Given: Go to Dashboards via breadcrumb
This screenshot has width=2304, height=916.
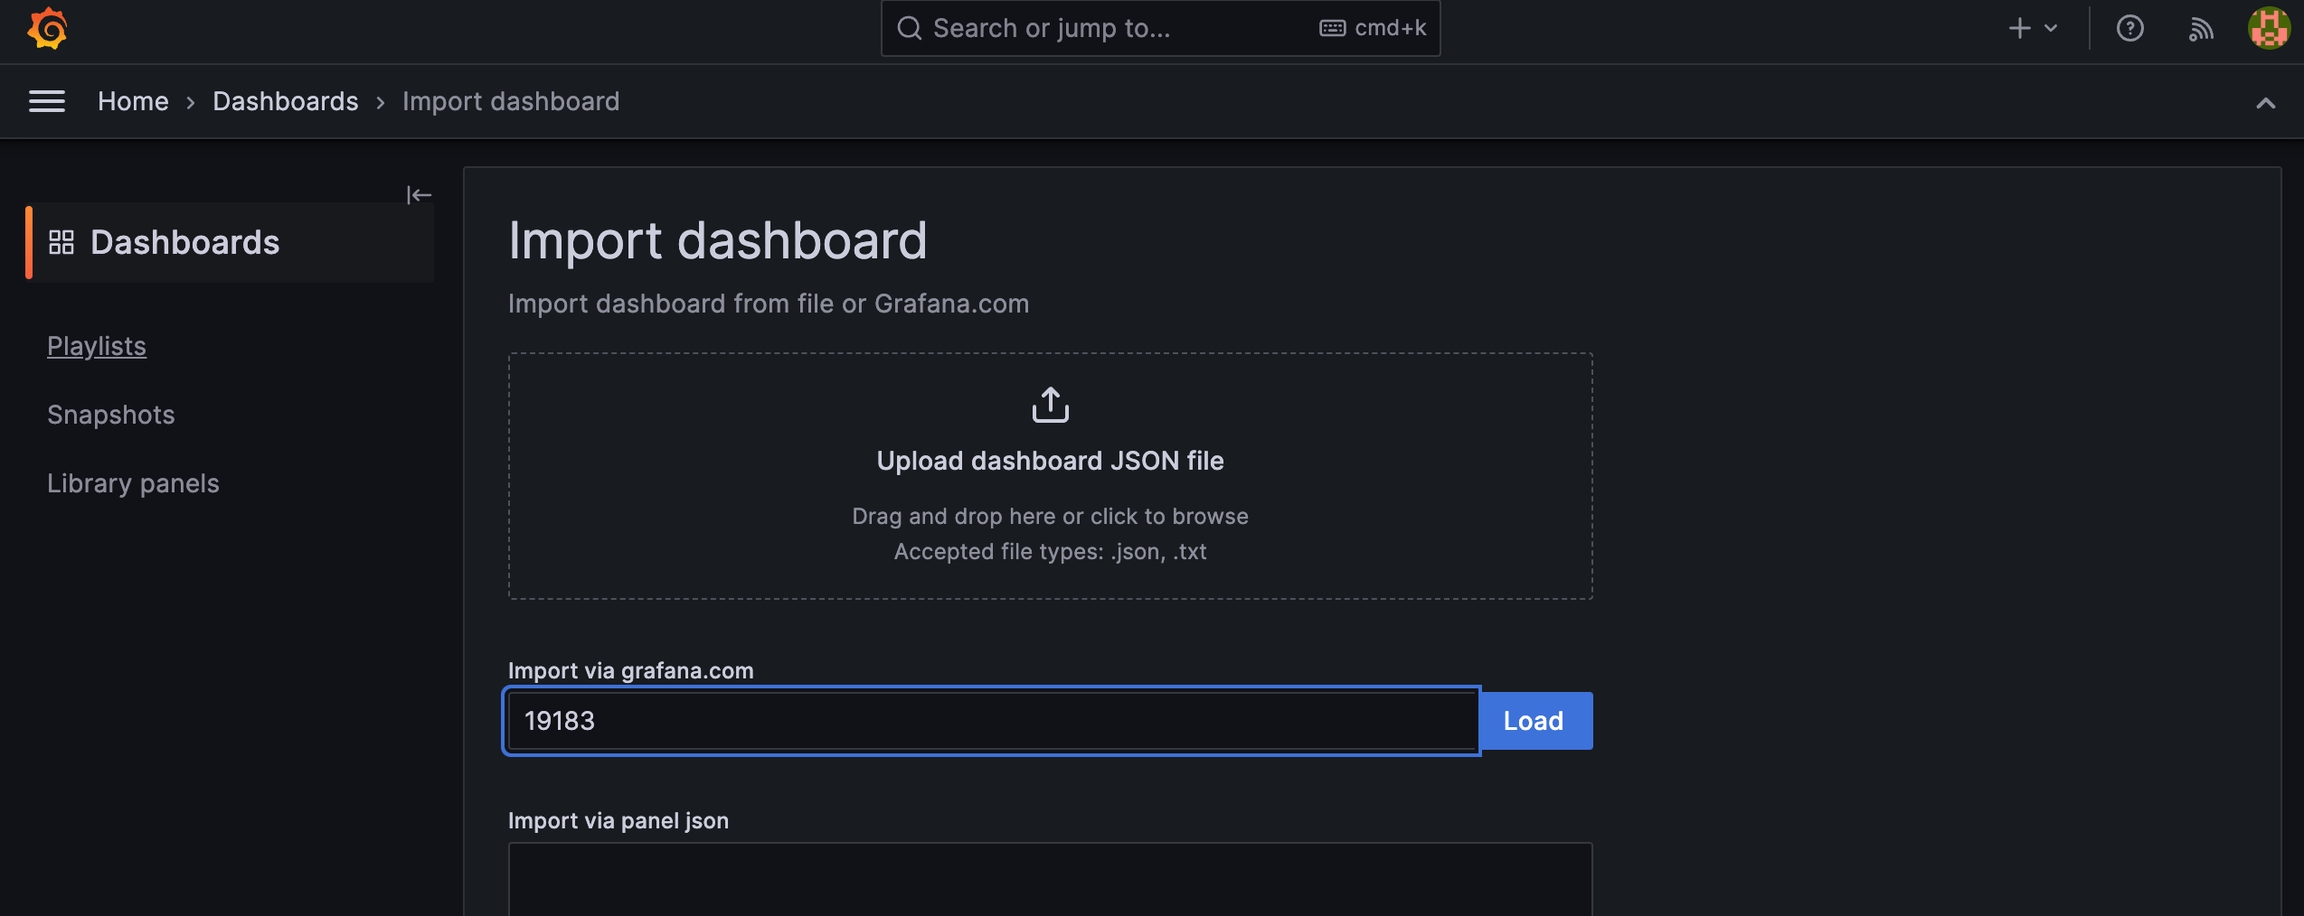Looking at the screenshot, I should [285, 101].
